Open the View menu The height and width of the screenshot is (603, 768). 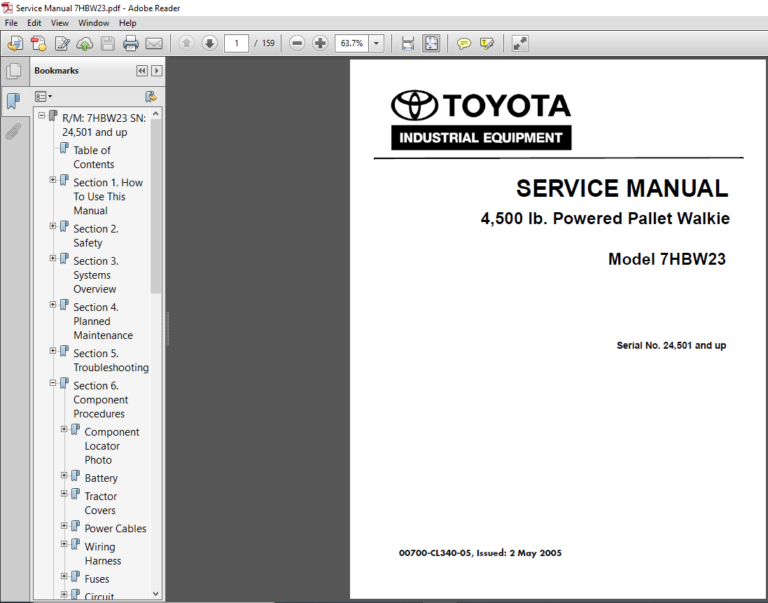pos(60,22)
